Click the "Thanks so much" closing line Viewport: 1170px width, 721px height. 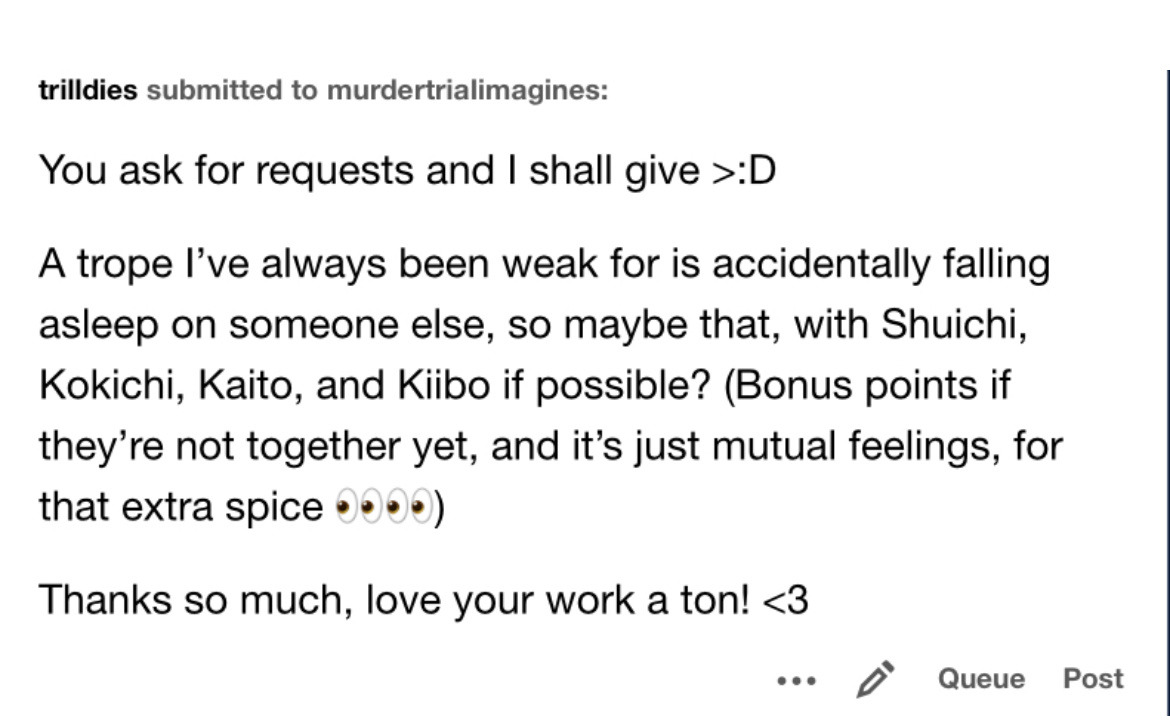tap(194, 600)
